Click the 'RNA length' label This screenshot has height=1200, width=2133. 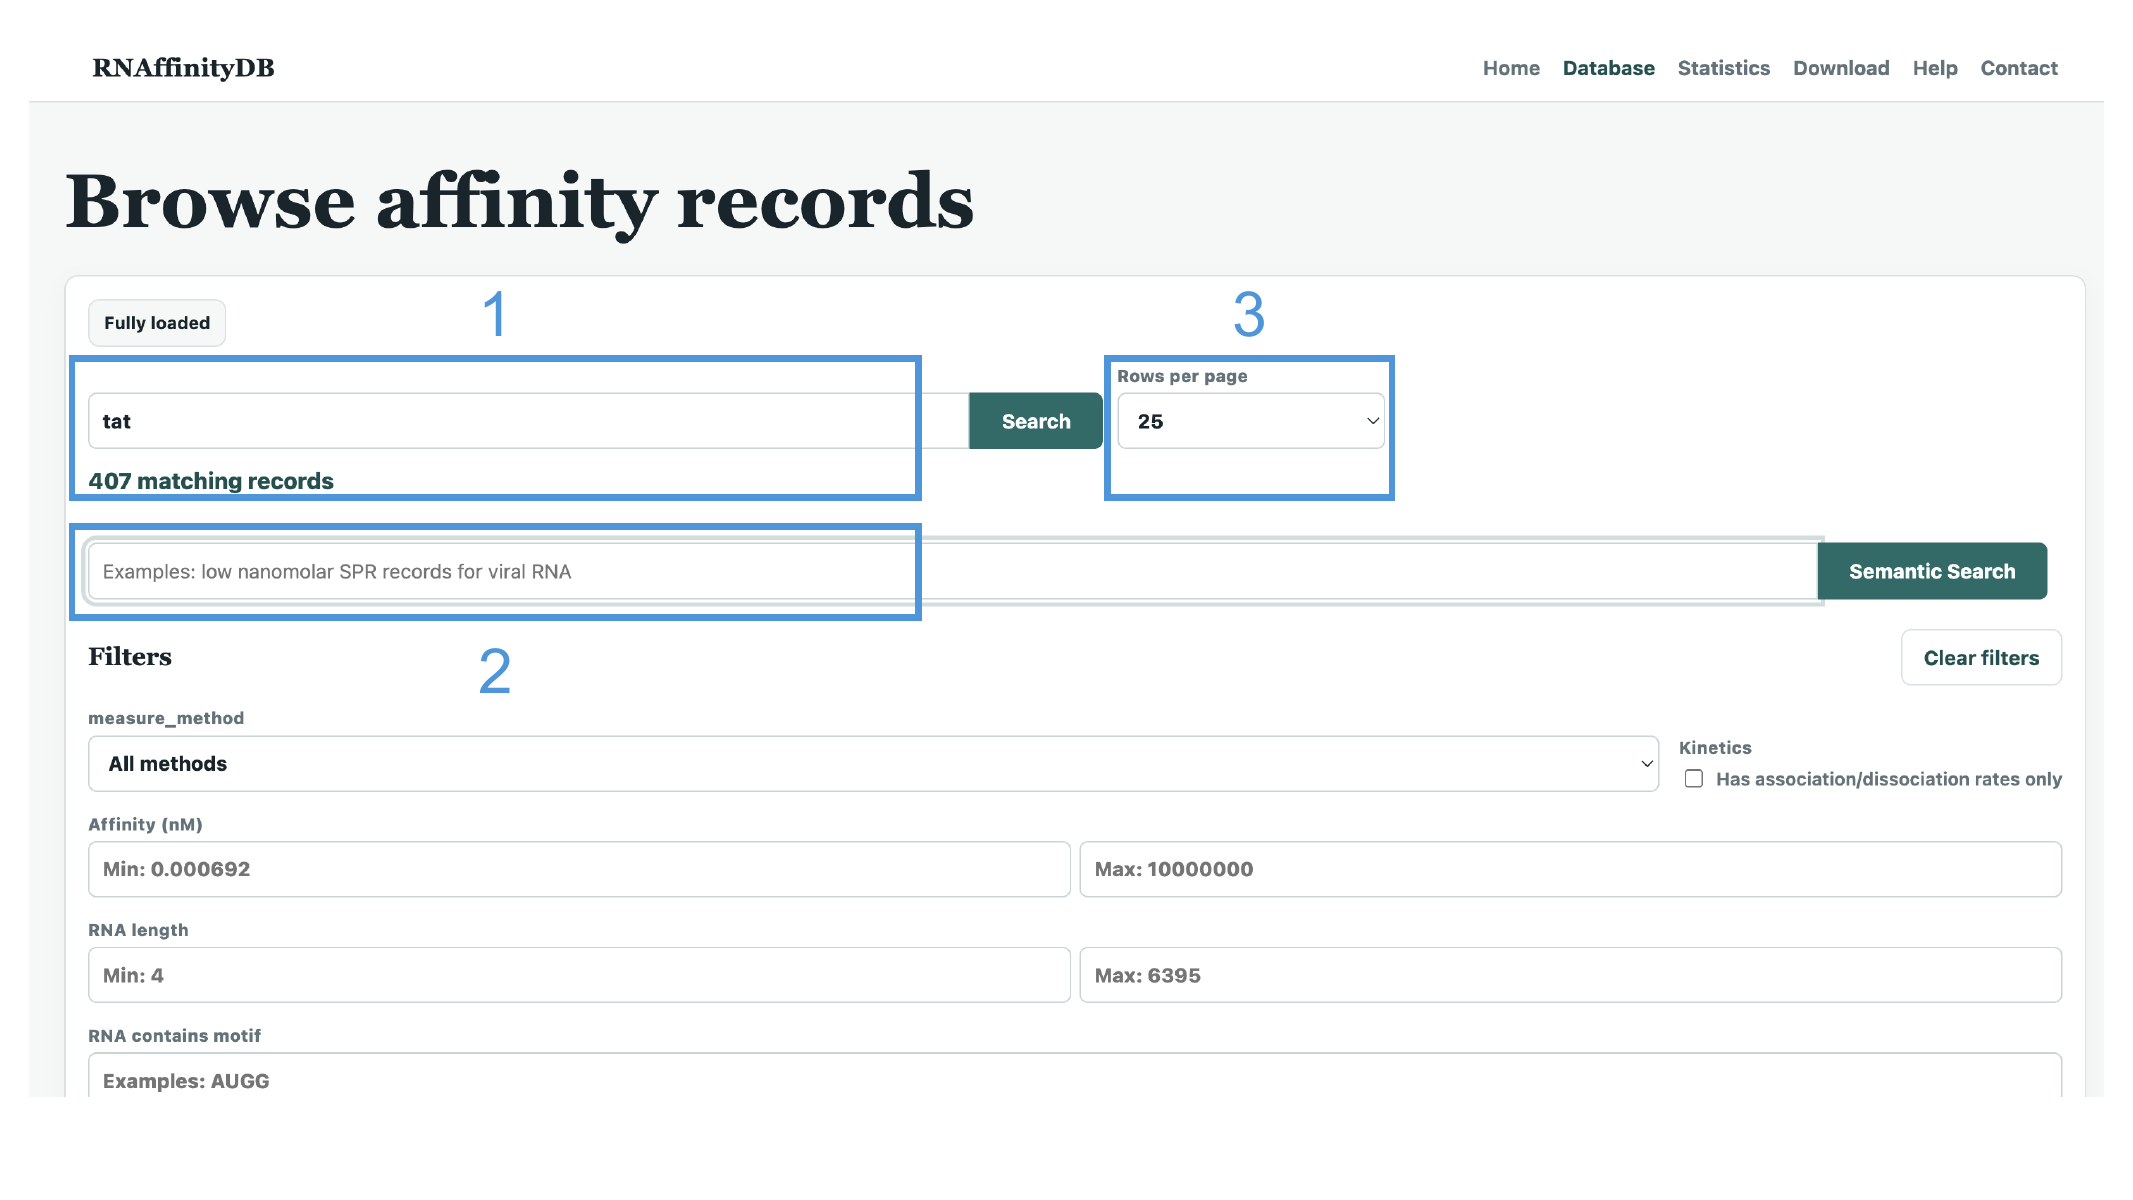138,930
